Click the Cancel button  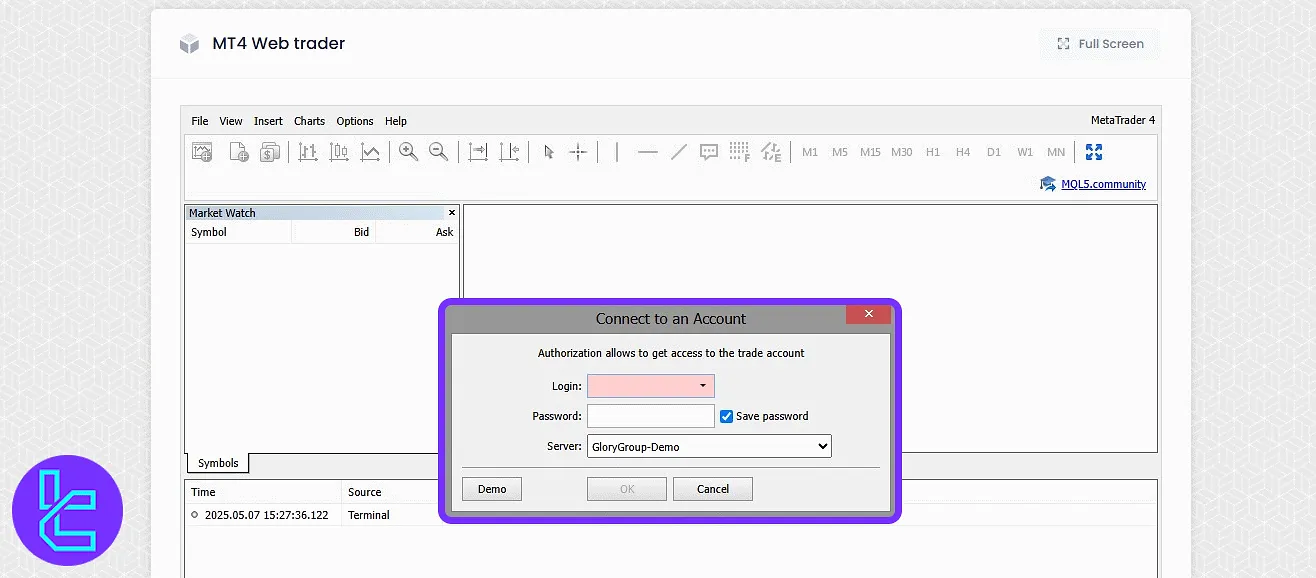[713, 489]
